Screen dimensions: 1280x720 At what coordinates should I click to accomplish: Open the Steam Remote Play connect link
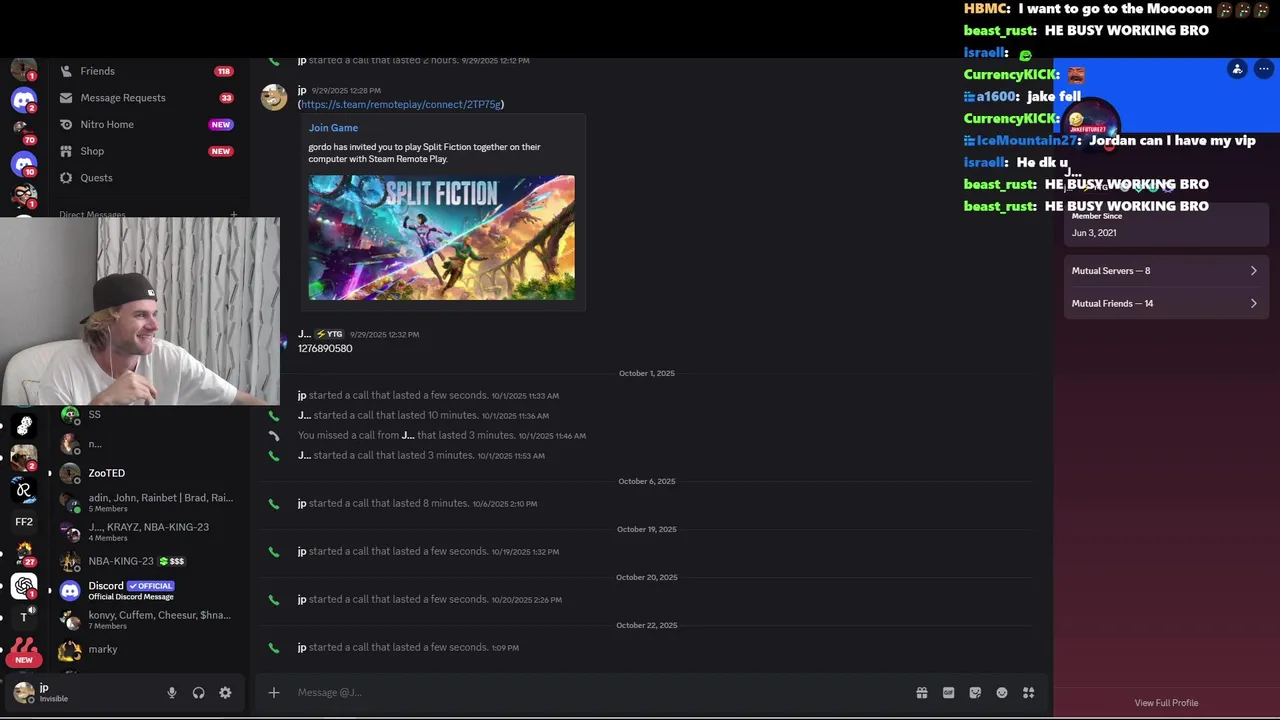click(400, 104)
